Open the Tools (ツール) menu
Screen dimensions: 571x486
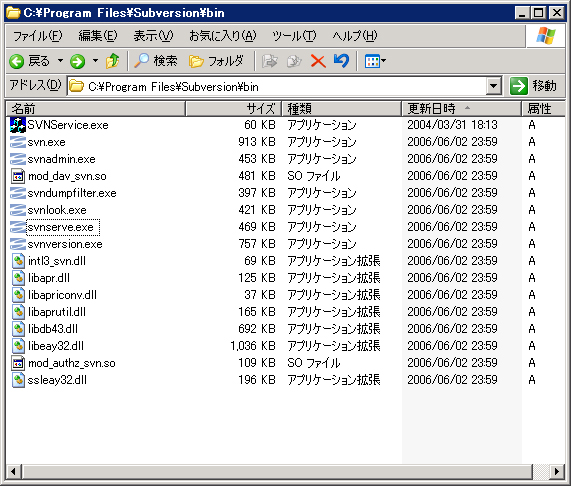[294, 36]
